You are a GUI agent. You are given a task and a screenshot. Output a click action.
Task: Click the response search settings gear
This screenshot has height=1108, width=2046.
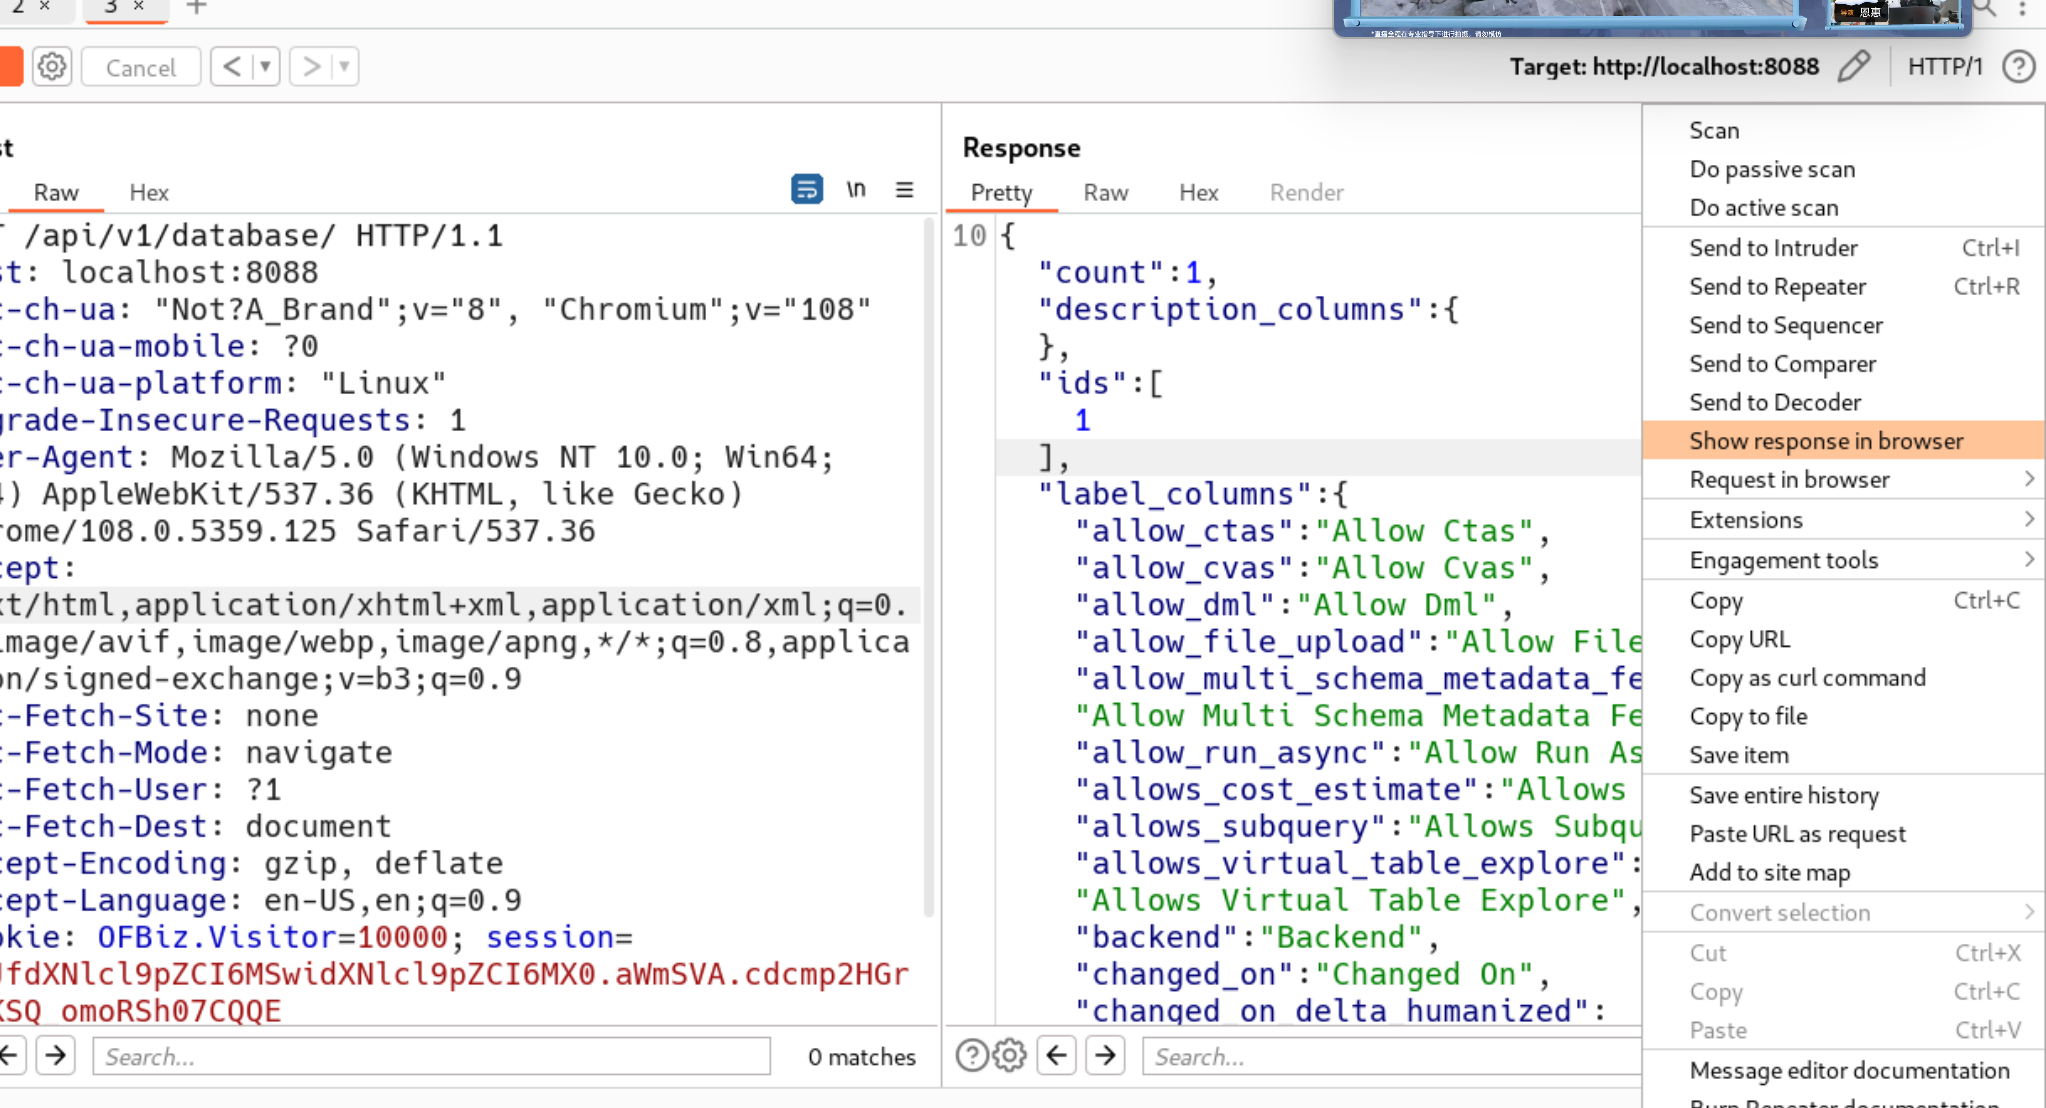point(1010,1056)
